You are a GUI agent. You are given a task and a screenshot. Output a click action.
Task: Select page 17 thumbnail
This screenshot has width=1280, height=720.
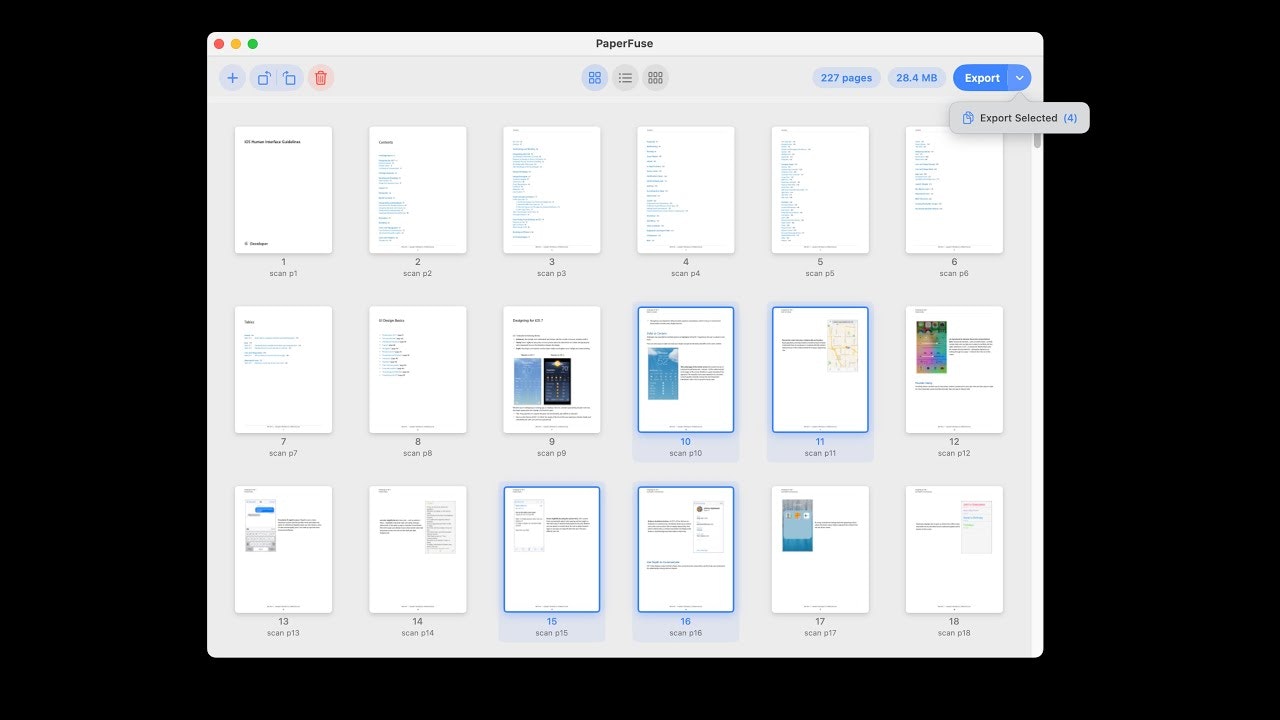(x=820, y=550)
